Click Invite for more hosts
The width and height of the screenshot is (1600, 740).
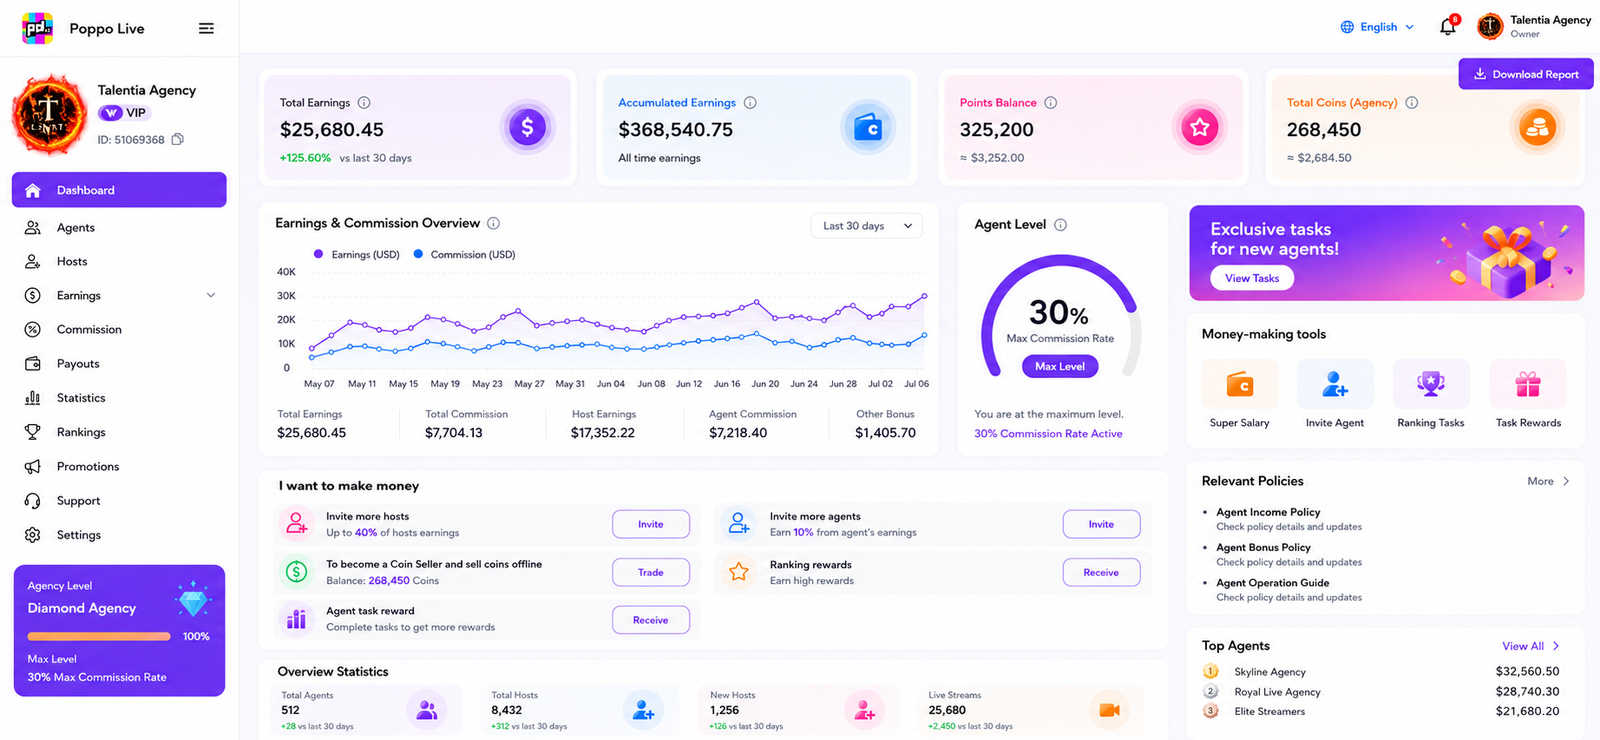[x=651, y=524]
